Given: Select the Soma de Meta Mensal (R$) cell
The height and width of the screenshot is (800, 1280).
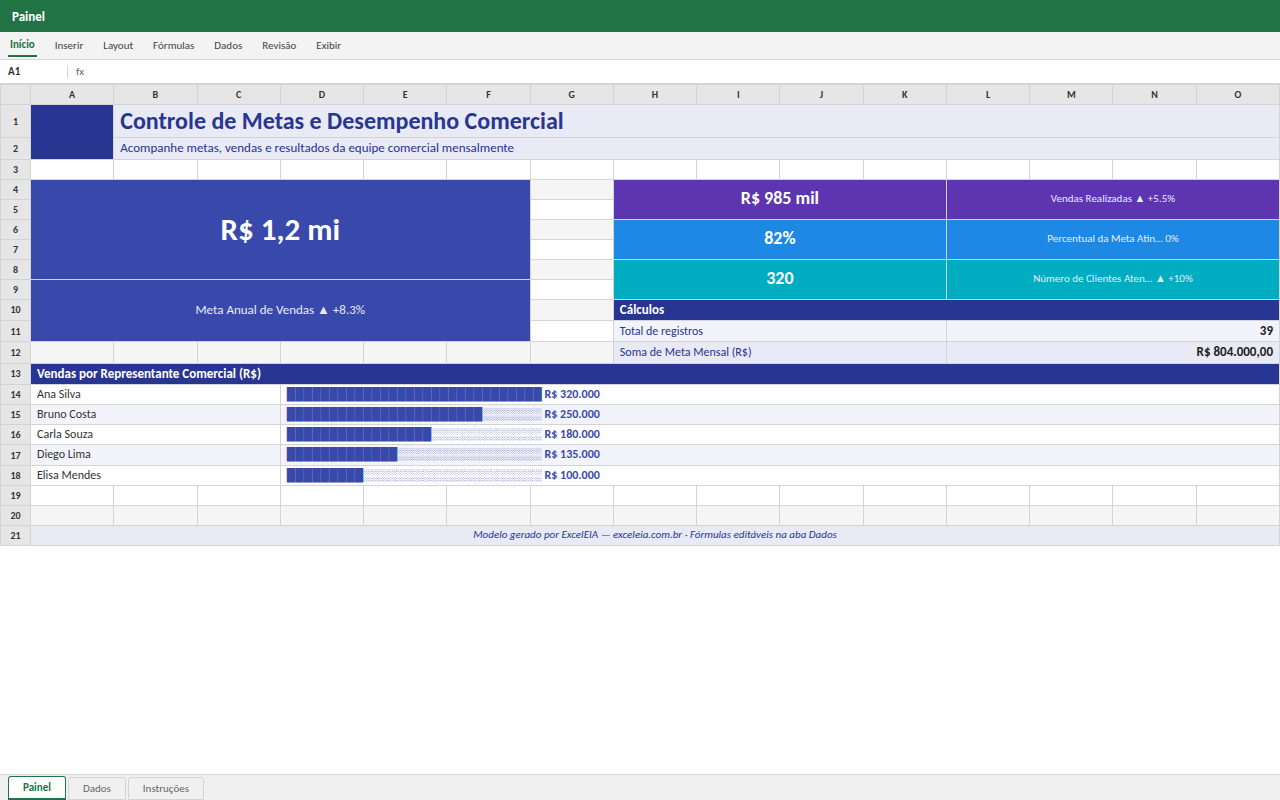Looking at the screenshot, I should [780, 352].
